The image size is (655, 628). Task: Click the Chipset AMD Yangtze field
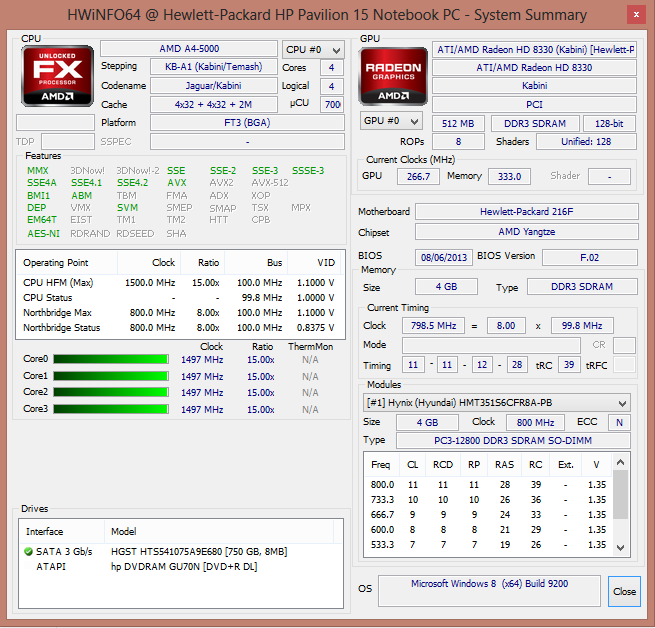tap(527, 232)
